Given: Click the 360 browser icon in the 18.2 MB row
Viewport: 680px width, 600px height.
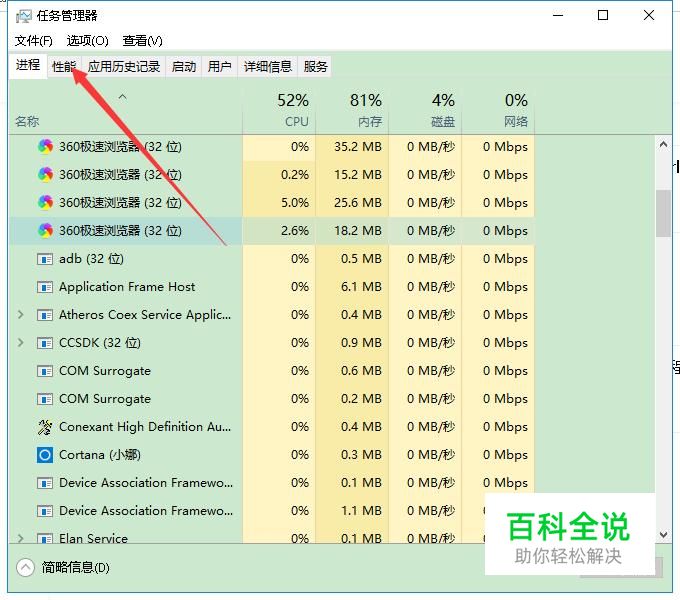Looking at the screenshot, I should [x=45, y=231].
